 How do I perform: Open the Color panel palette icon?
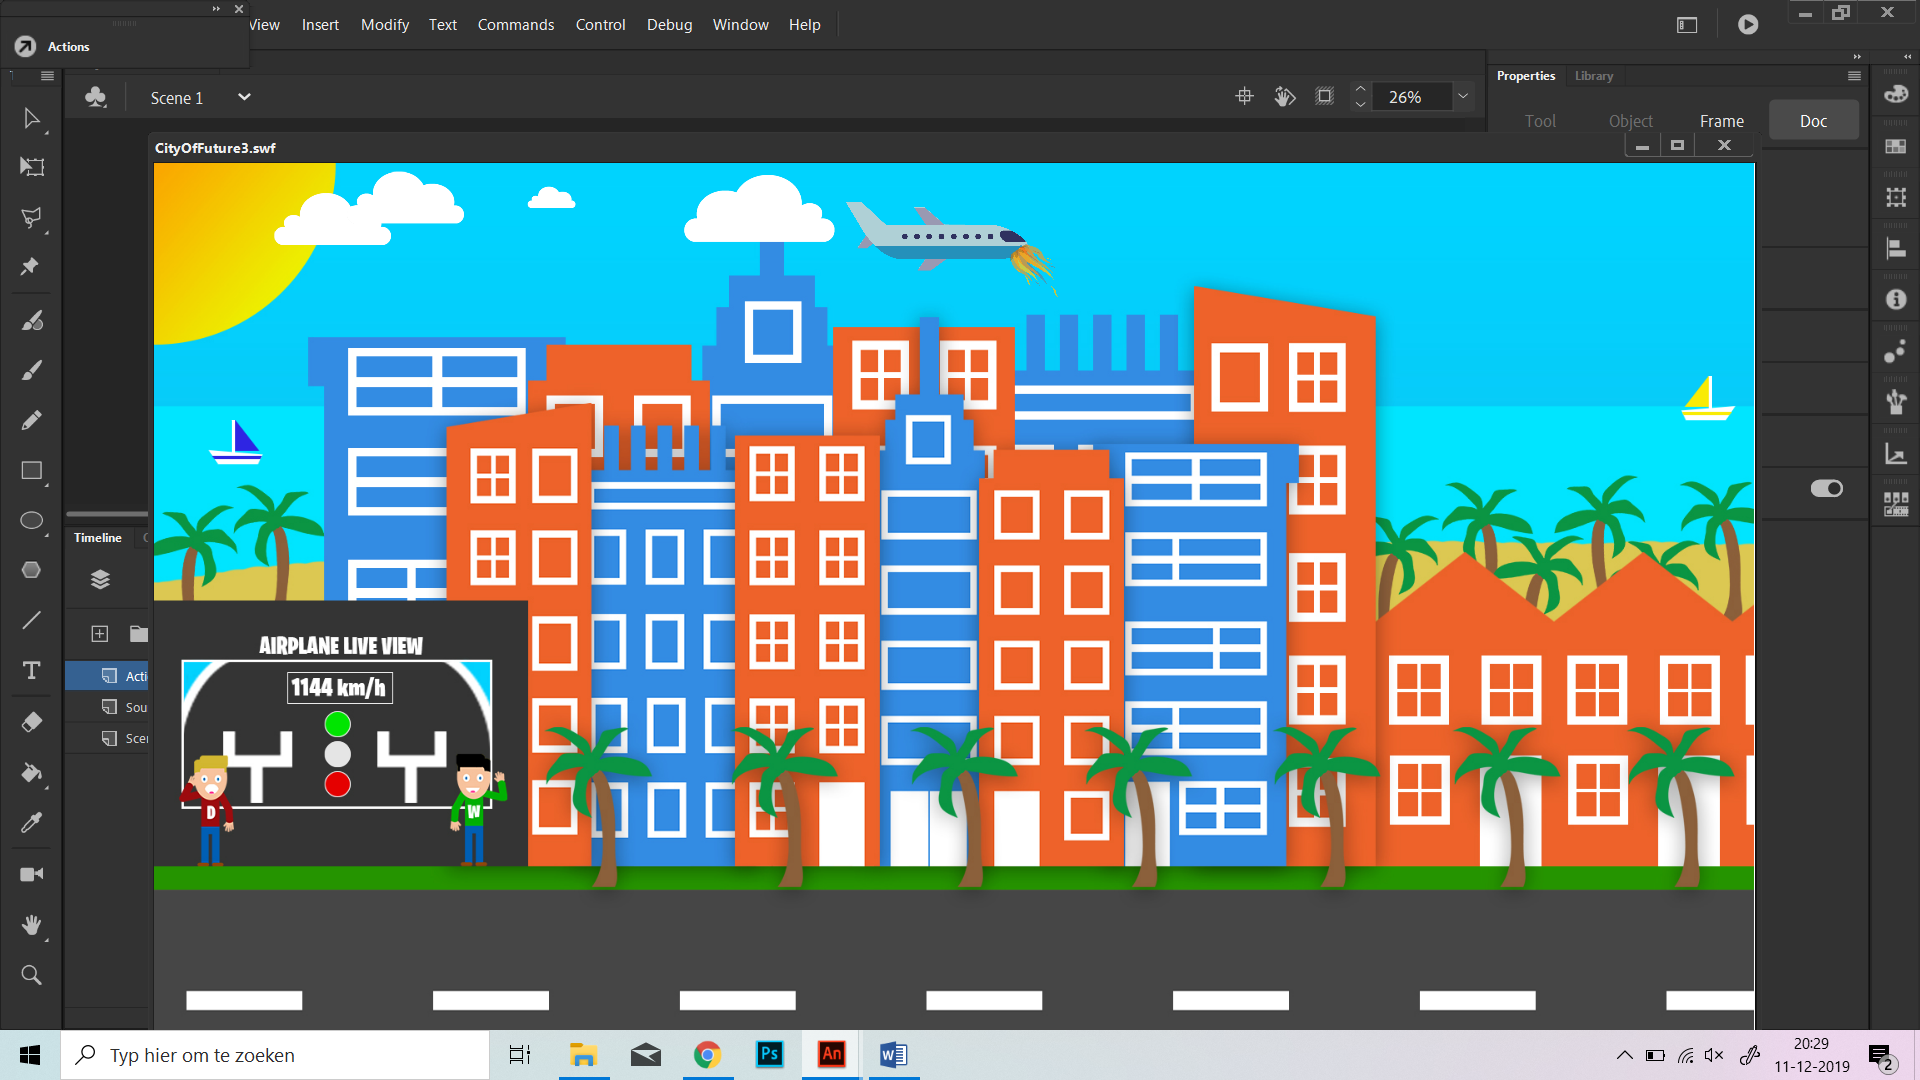pyautogui.click(x=1896, y=95)
